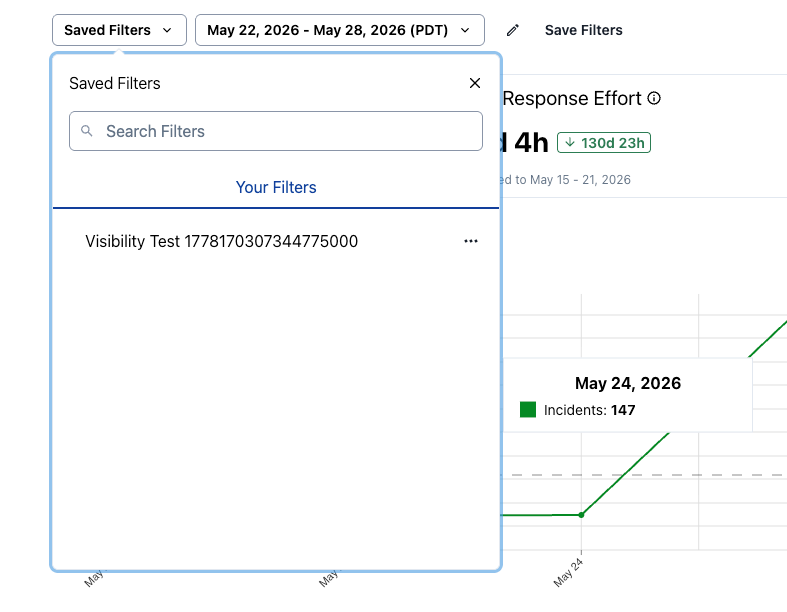Click the May 24 data point on the chart

tap(581, 515)
